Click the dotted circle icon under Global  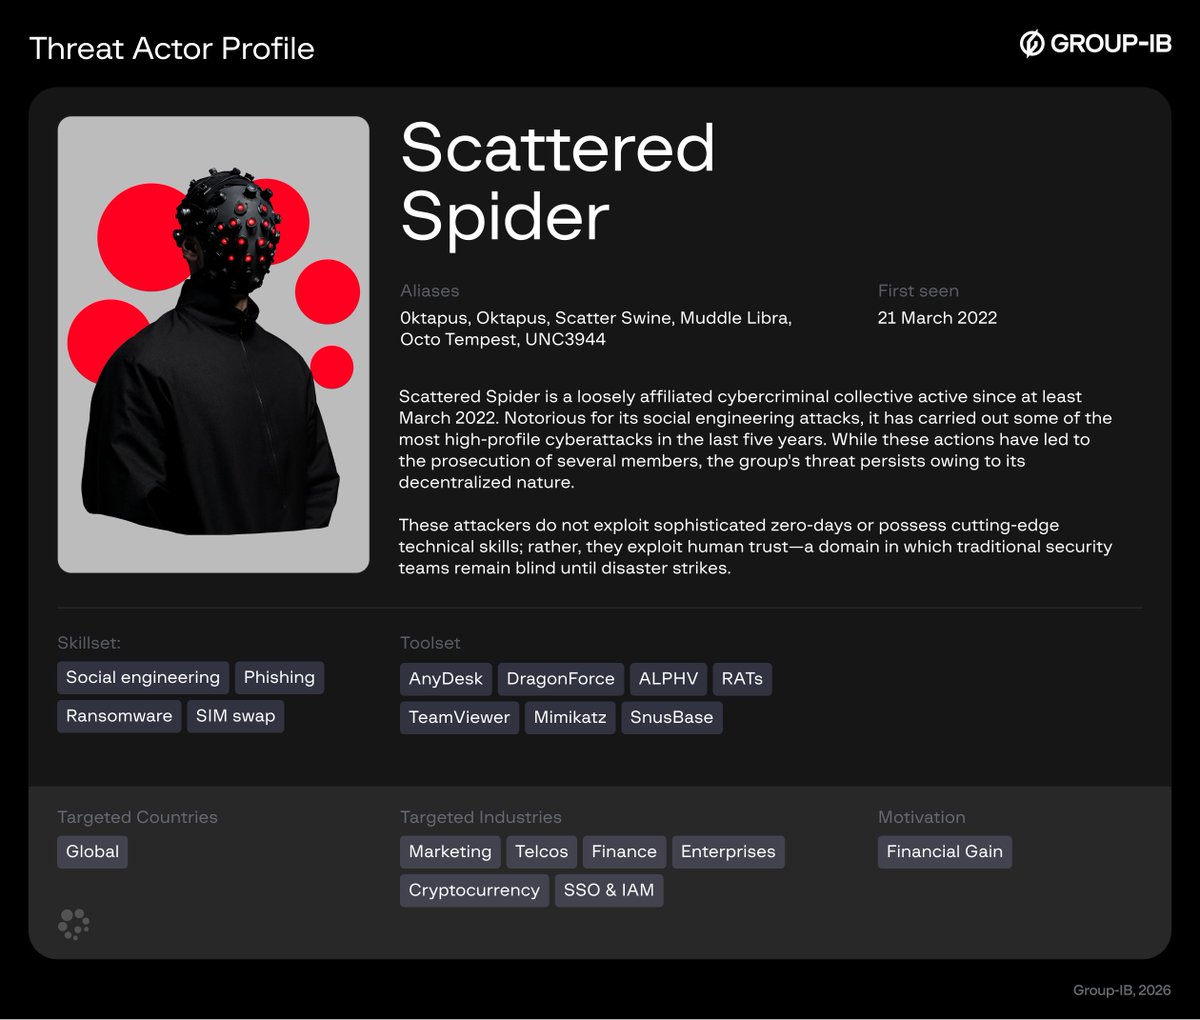pyautogui.click(x=74, y=924)
